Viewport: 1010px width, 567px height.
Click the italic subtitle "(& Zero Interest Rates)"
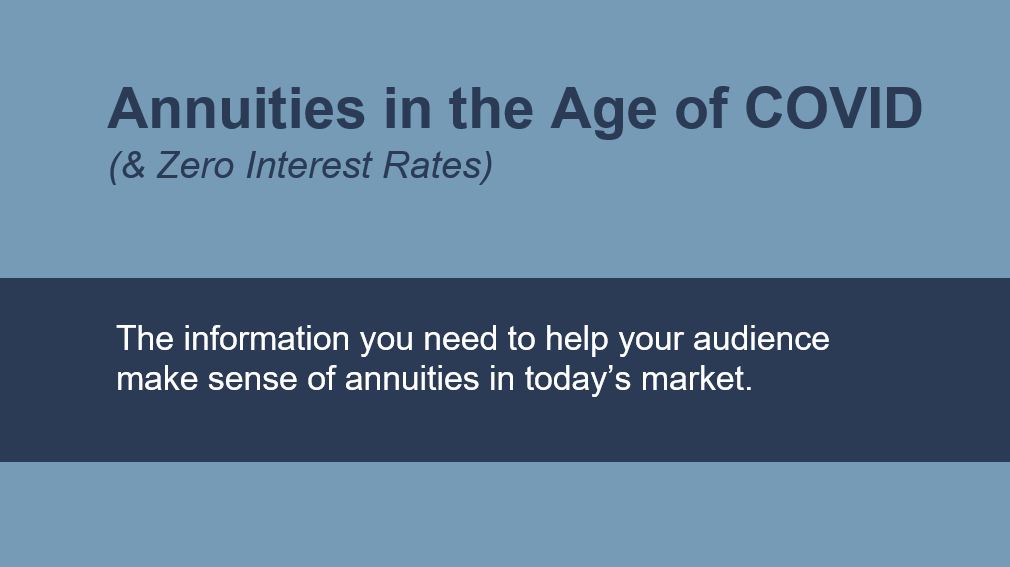[x=301, y=166]
